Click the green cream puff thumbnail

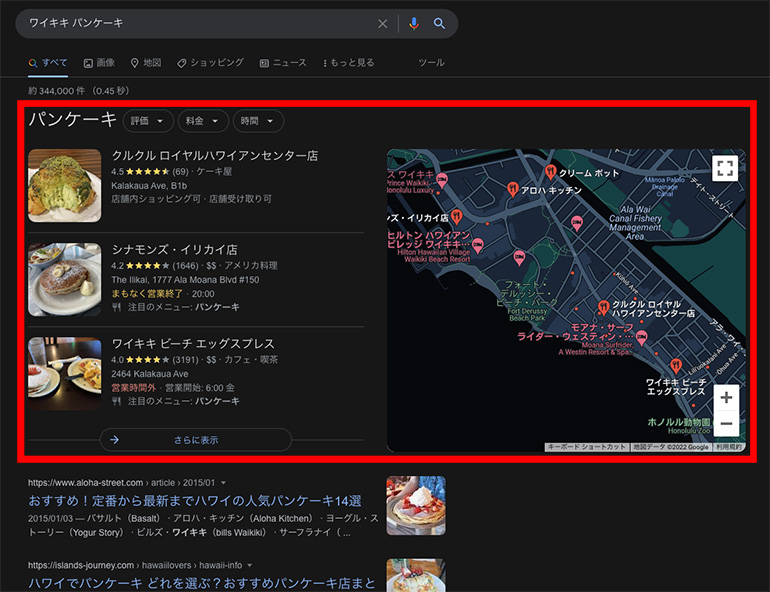pos(65,186)
